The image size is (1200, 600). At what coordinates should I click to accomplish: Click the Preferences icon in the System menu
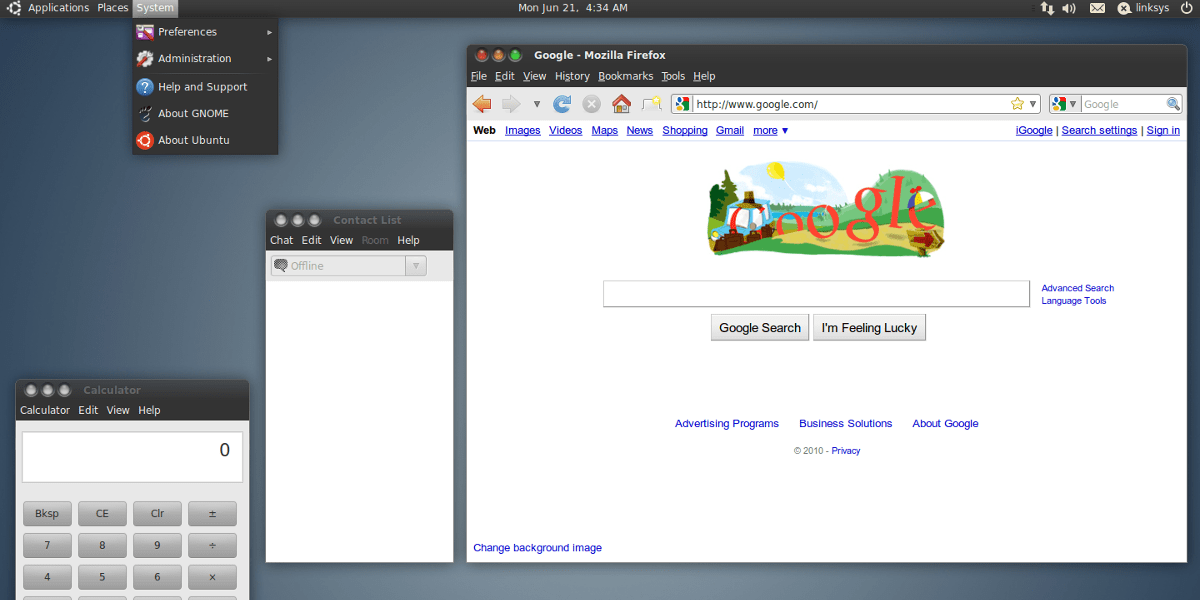[145, 32]
